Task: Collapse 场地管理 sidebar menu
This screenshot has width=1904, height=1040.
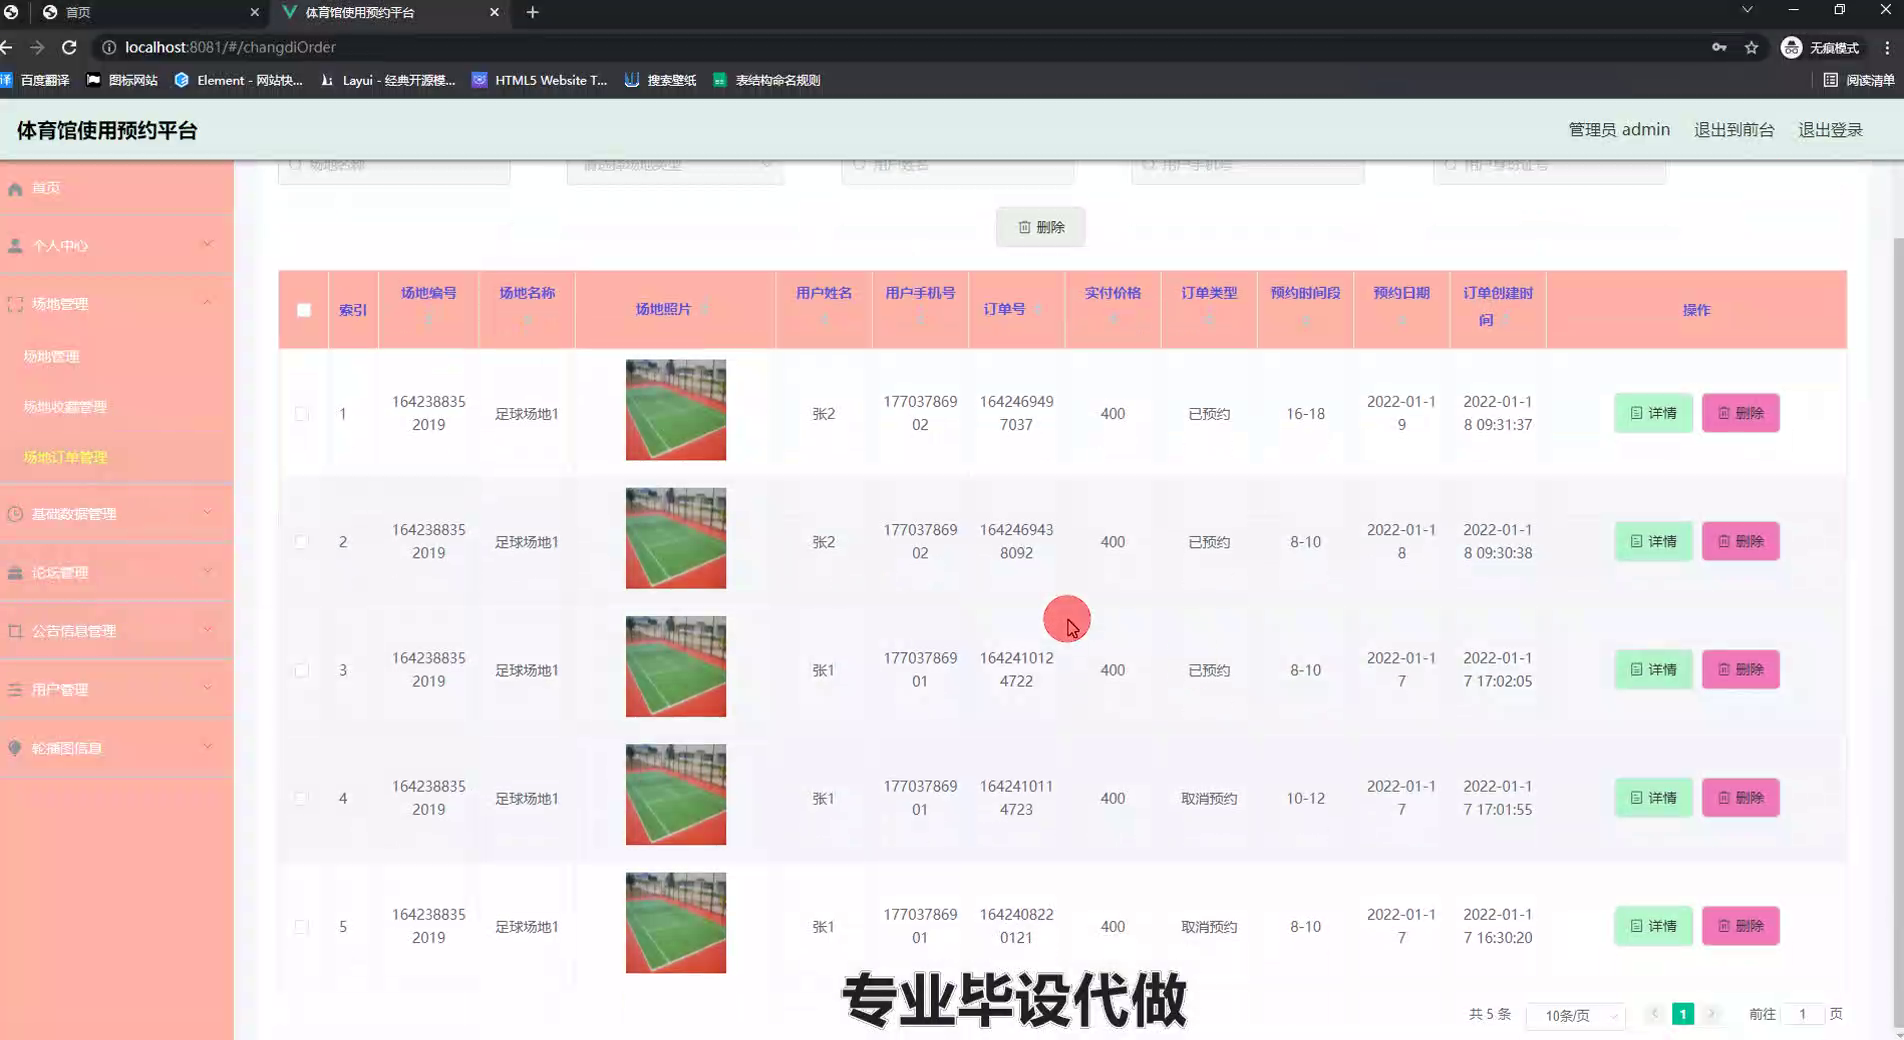Action: [x=116, y=303]
